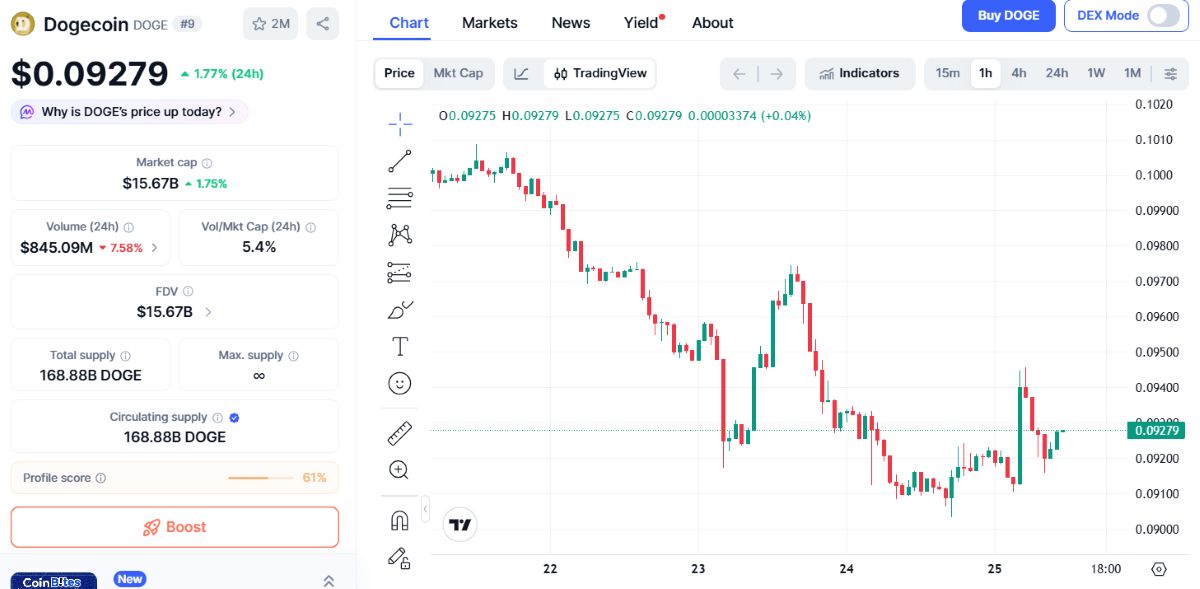Click the Boost button
The height and width of the screenshot is (589, 1200).
[x=175, y=527]
